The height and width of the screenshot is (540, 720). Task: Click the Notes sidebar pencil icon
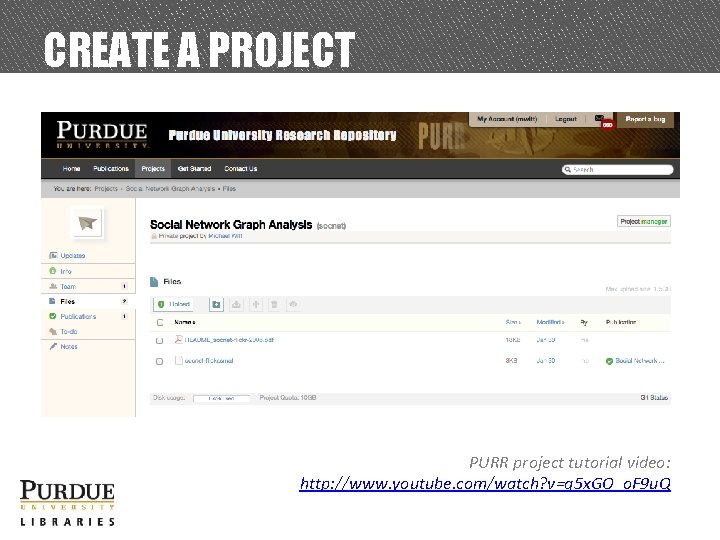tap(53, 346)
